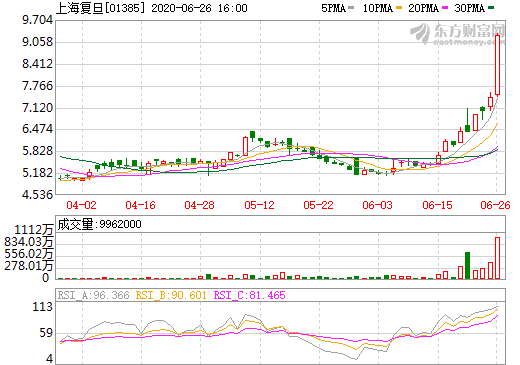Click the price axis value 5.182
This screenshot has width=520, height=365.
[x=38, y=173]
